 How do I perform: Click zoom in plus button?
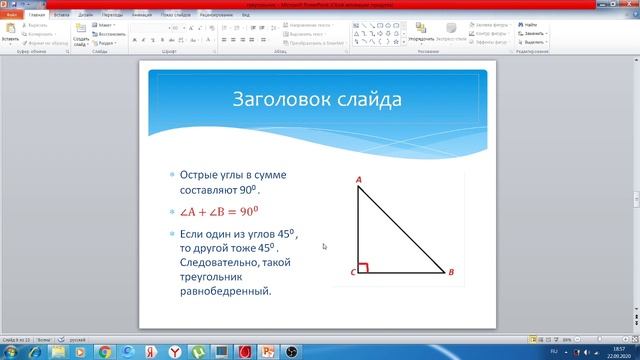625,340
